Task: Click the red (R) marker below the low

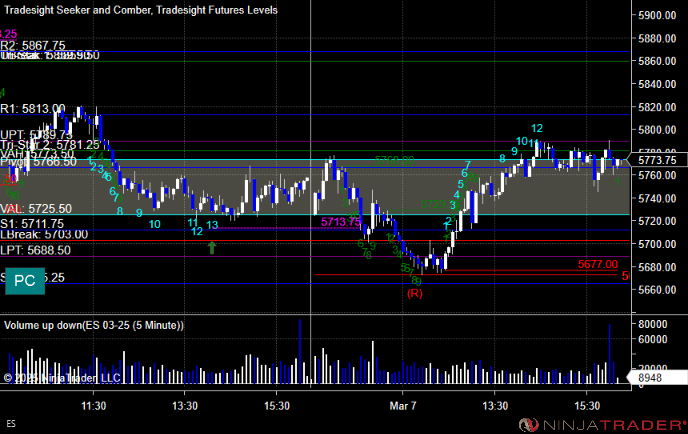Action: (415, 293)
